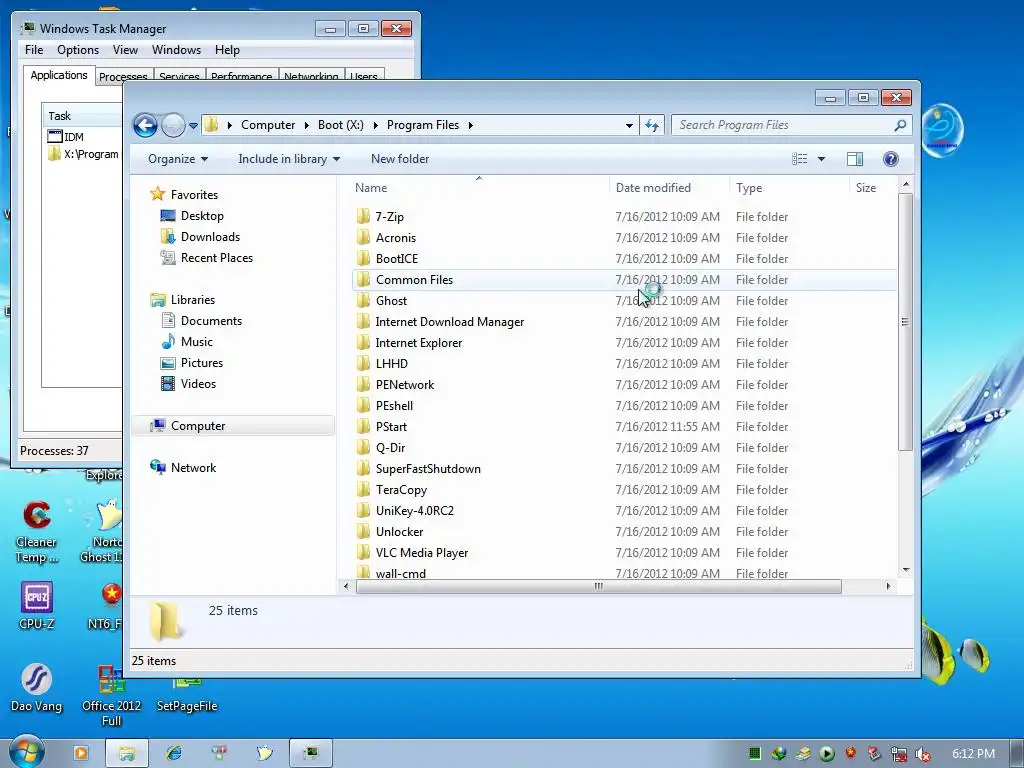
Task: Open Task Manager Help menu
Action: 227,50
